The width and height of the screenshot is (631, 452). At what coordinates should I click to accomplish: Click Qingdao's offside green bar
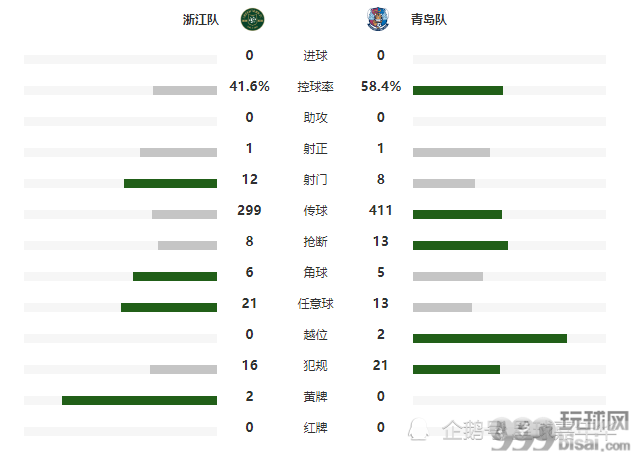point(490,338)
